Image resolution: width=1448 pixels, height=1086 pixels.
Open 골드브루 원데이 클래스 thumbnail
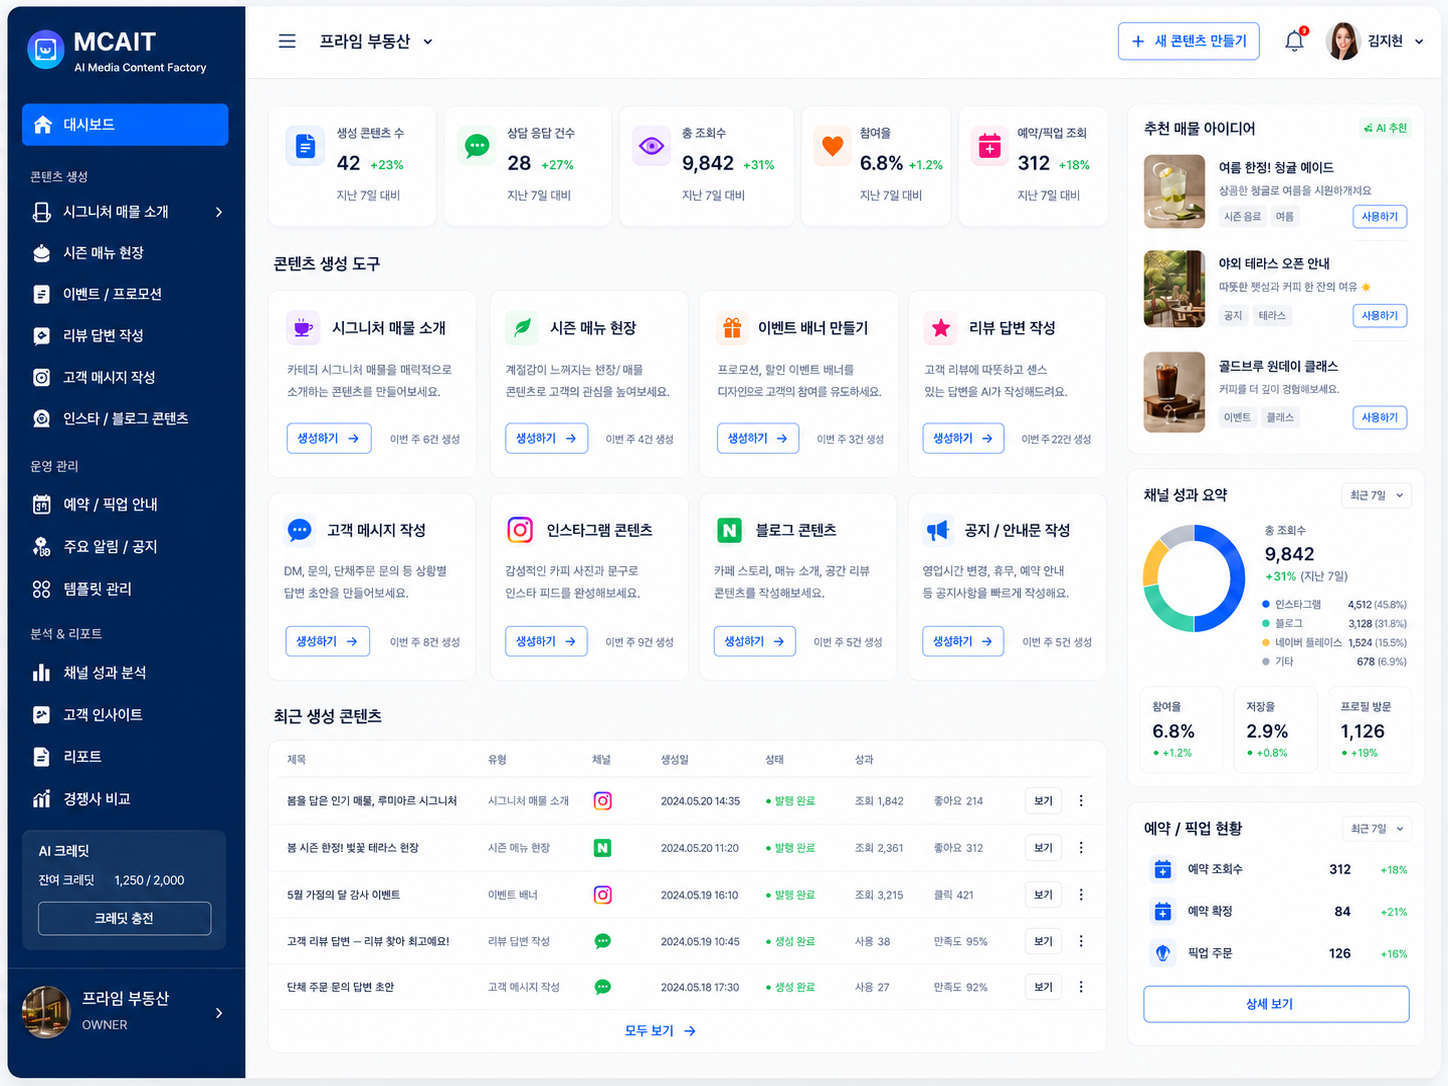pyautogui.click(x=1174, y=391)
